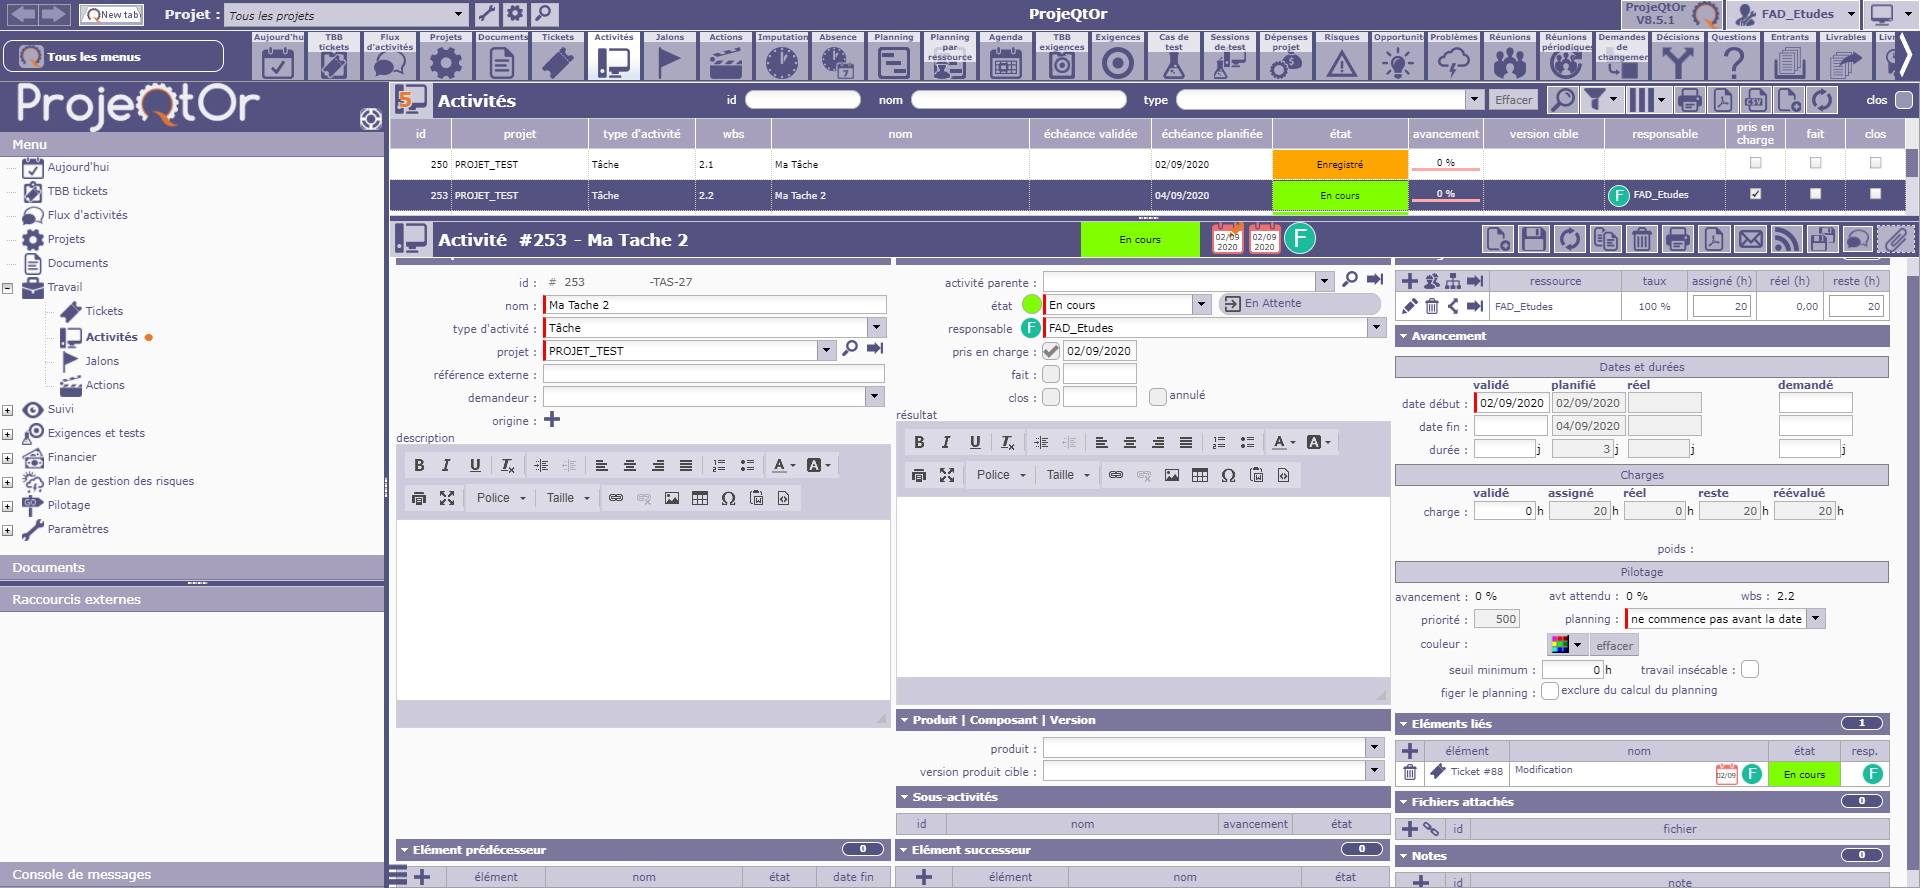This screenshot has width=1920, height=888.
Task: Enable the 'travail insécable' checkbox
Action: 1750,669
